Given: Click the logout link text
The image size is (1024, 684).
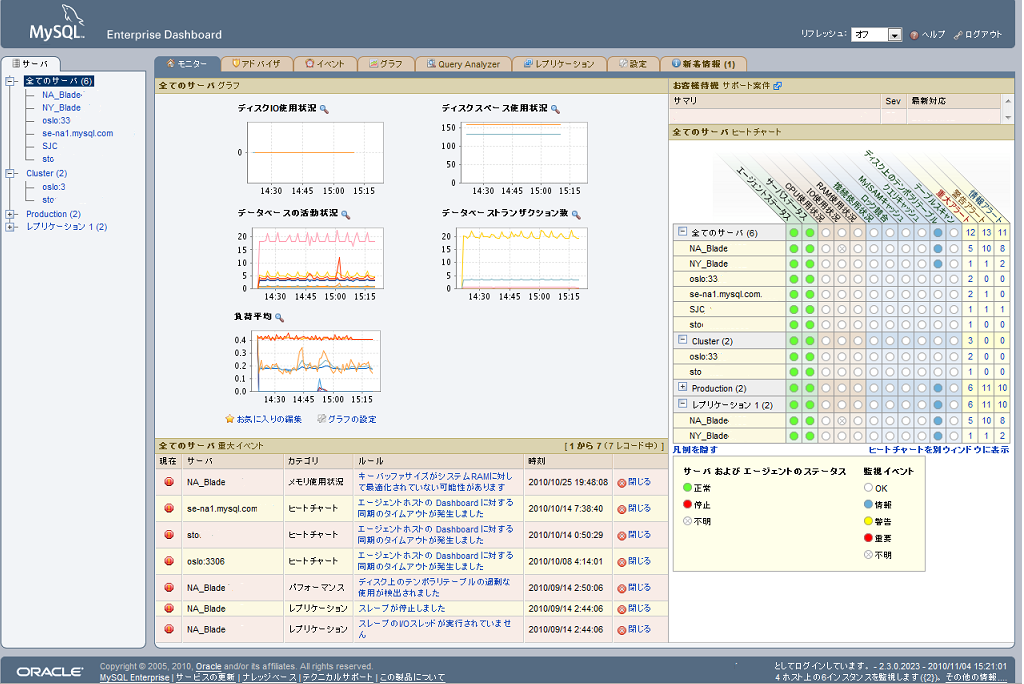Looking at the screenshot, I should [x=983, y=35].
